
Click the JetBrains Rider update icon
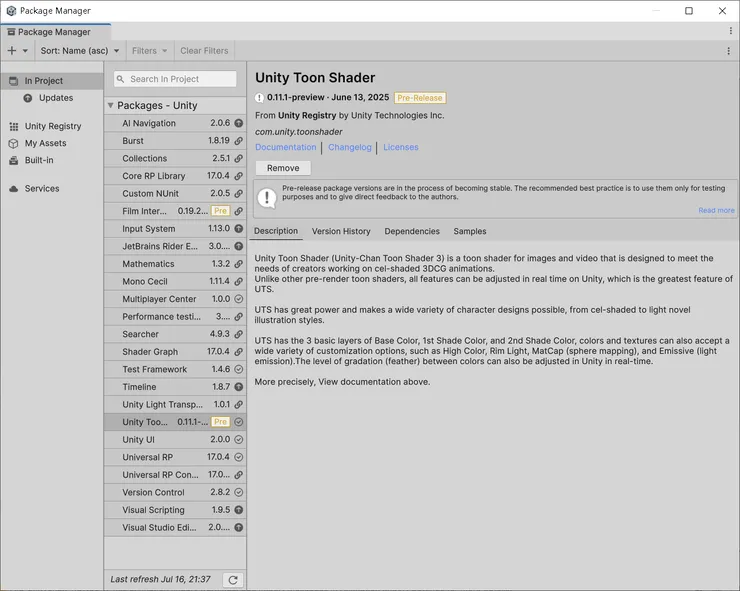click(x=239, y=246)
